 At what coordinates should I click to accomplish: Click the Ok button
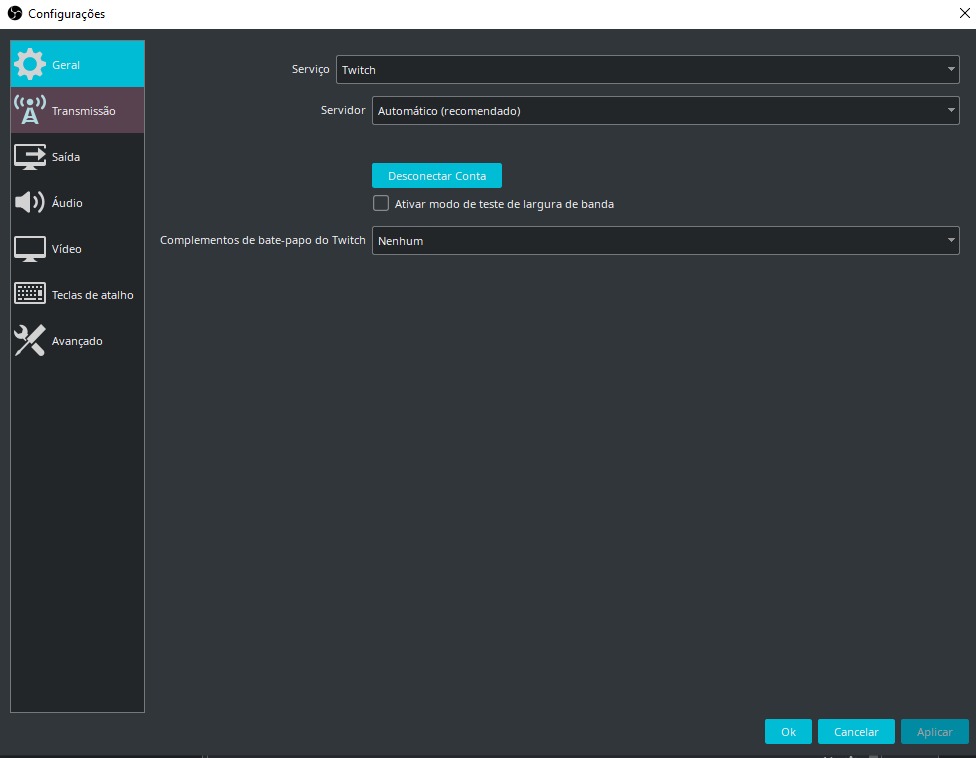point(788,732)
